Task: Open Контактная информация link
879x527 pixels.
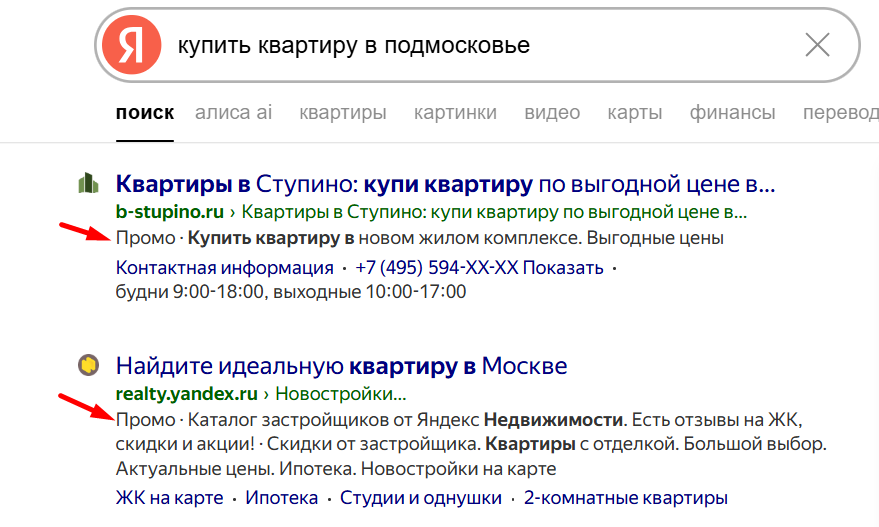Action: coord(225,268)
